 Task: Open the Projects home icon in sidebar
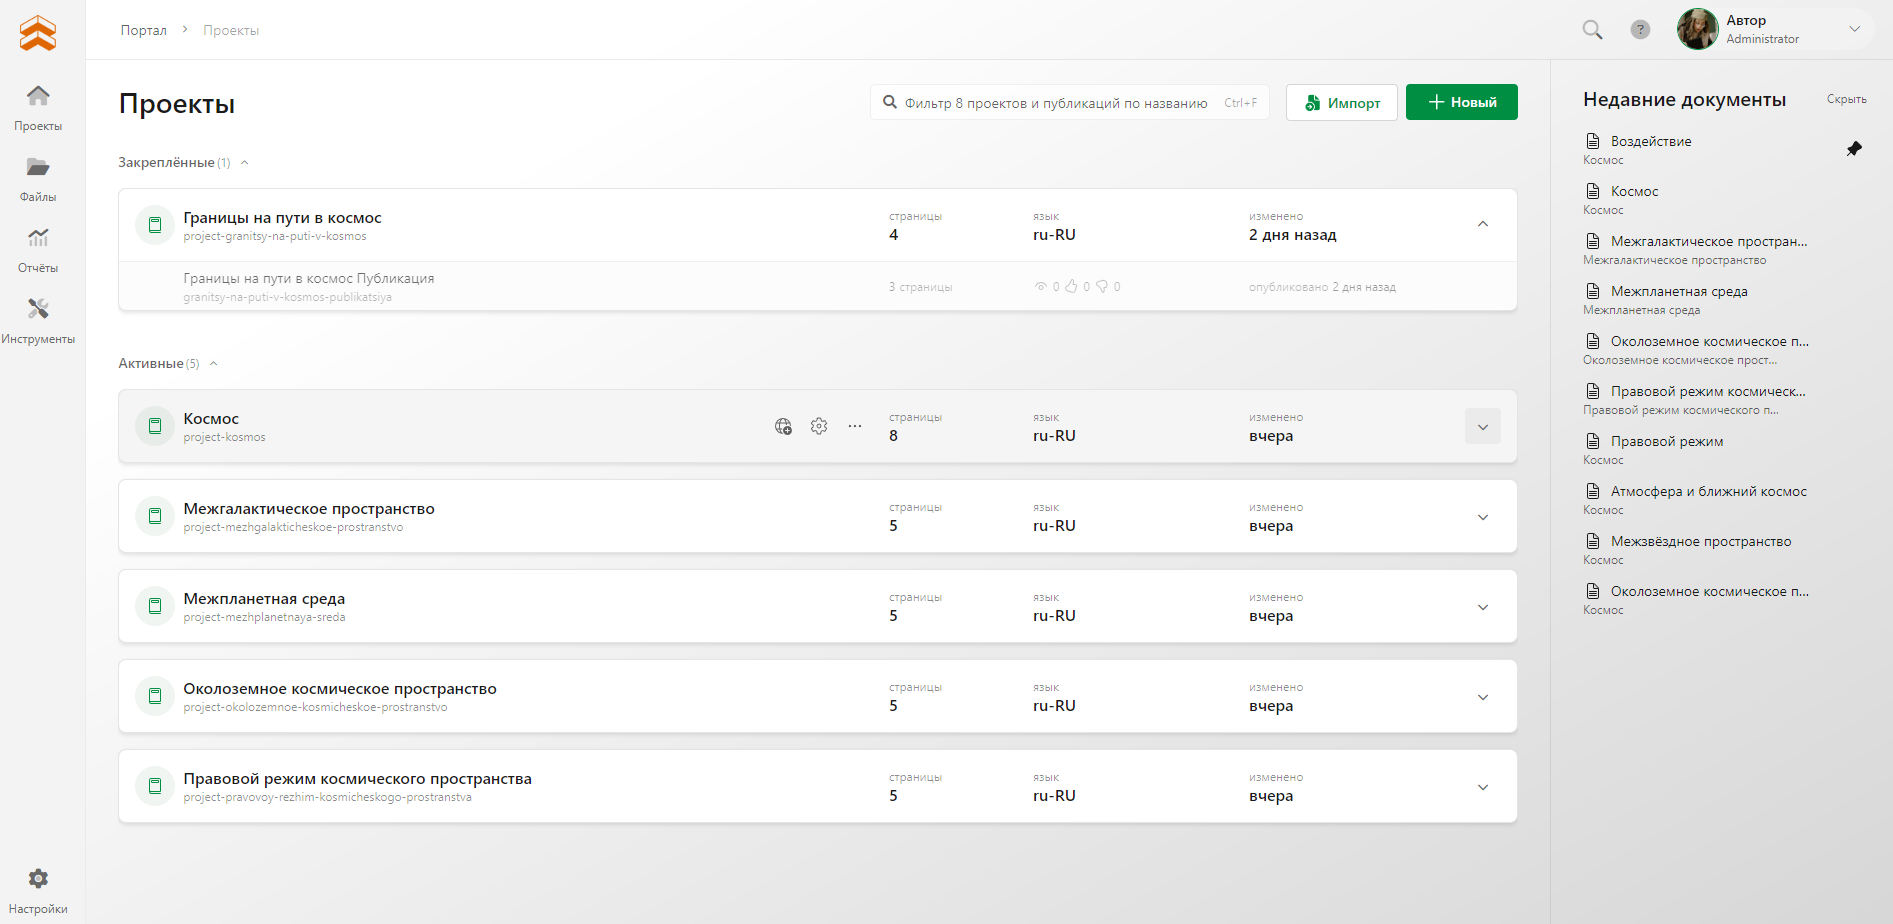click(x=38, y=96)
